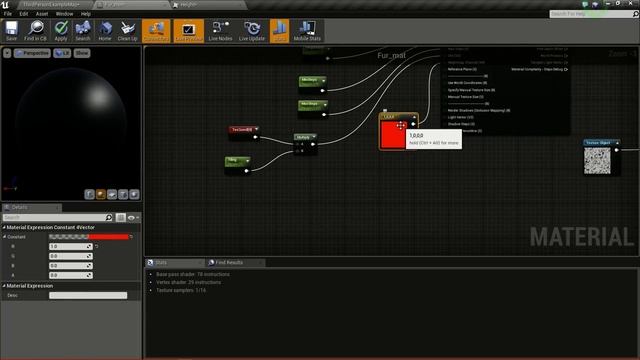
Task: Open the Help menu
Action: pyautogui.click(x=86, y=14)
